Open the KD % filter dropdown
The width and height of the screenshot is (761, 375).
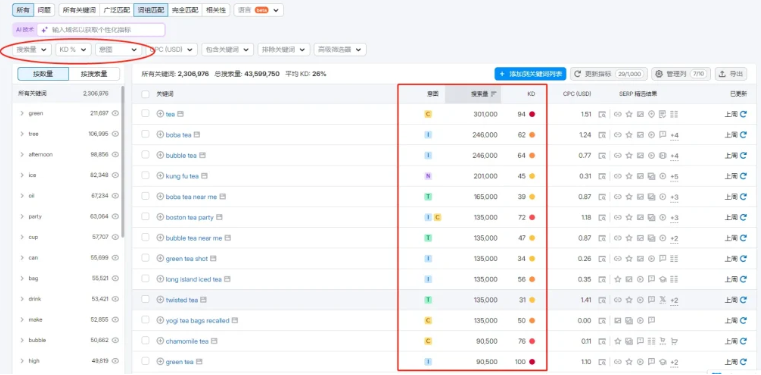click(x=73, y=49)
